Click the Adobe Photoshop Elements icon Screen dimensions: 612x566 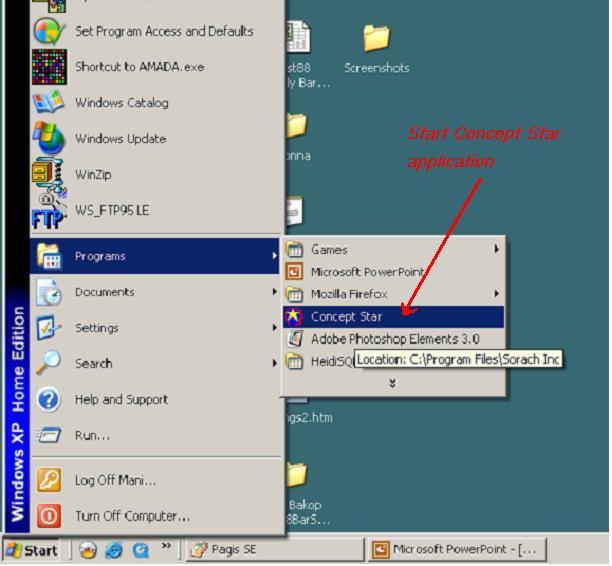tap(295, 338)
